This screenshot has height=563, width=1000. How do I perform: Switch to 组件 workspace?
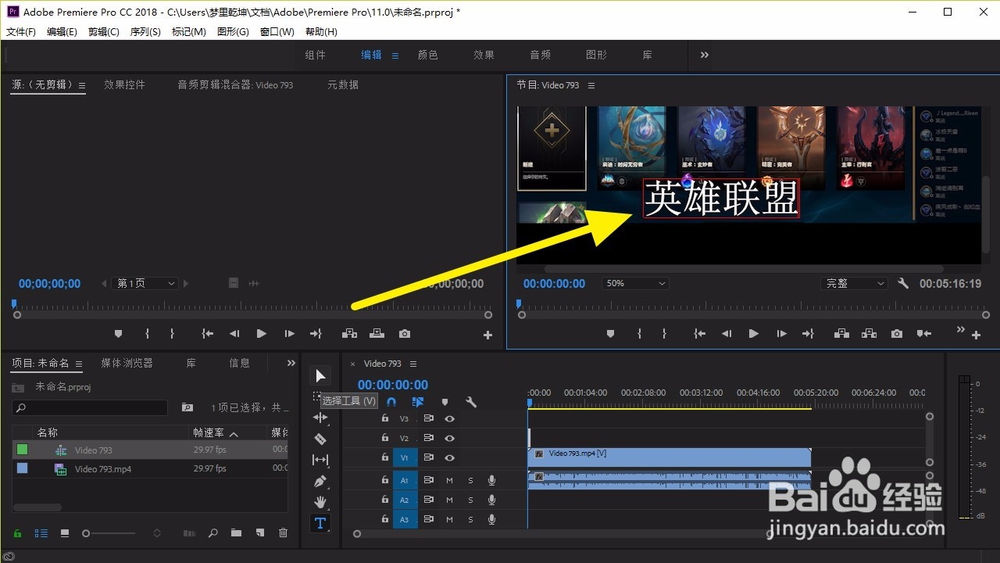click(x=315, y=55)
